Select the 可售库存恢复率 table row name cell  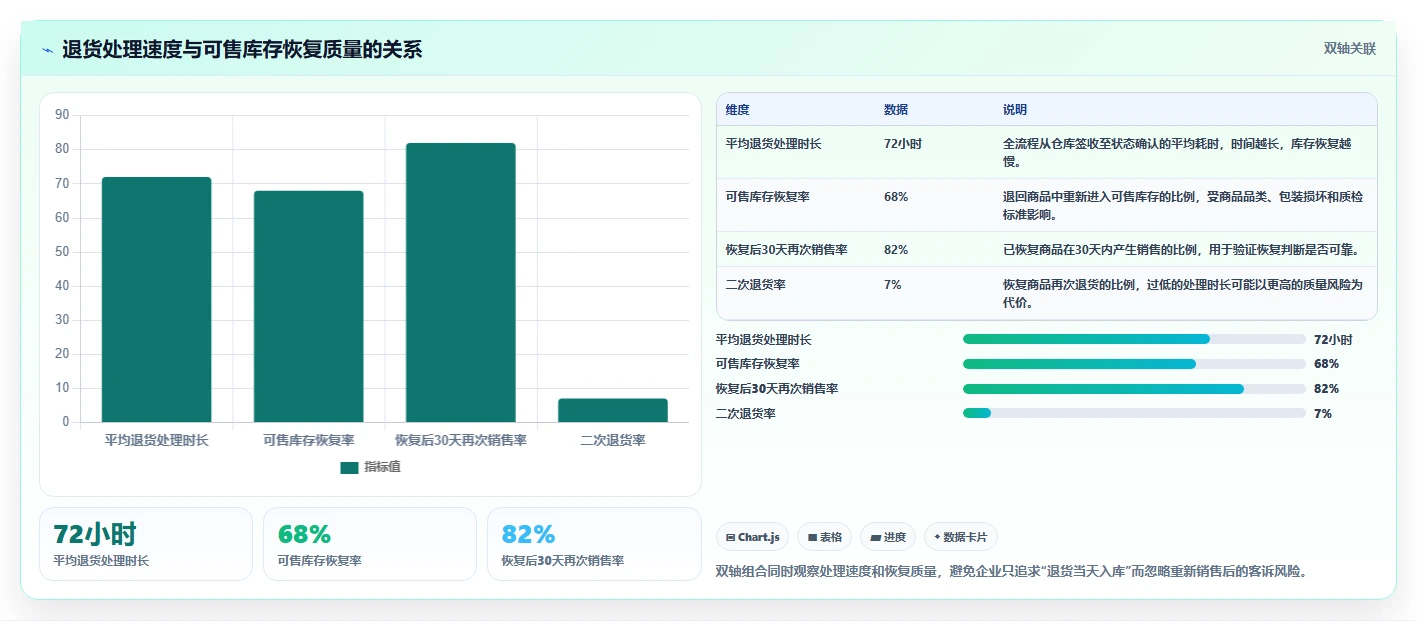pos(768,197)
